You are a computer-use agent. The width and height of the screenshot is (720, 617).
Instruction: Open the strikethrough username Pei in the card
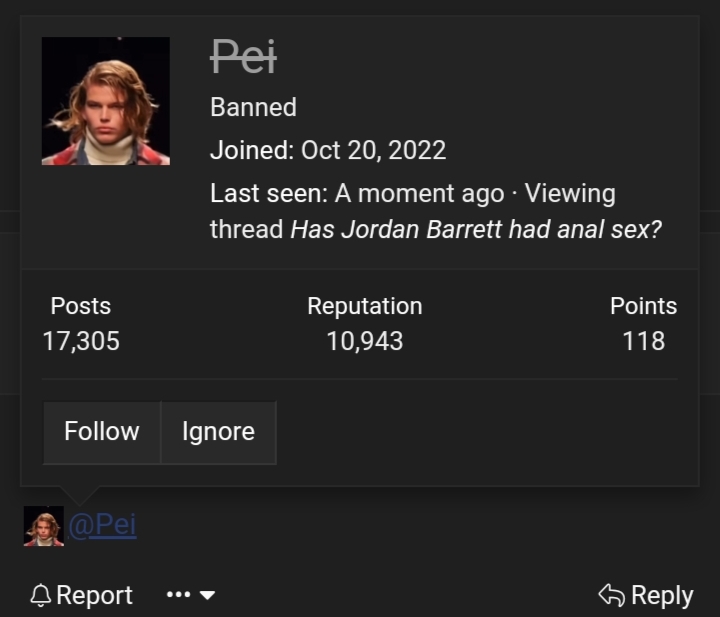[x=243, y=58]
